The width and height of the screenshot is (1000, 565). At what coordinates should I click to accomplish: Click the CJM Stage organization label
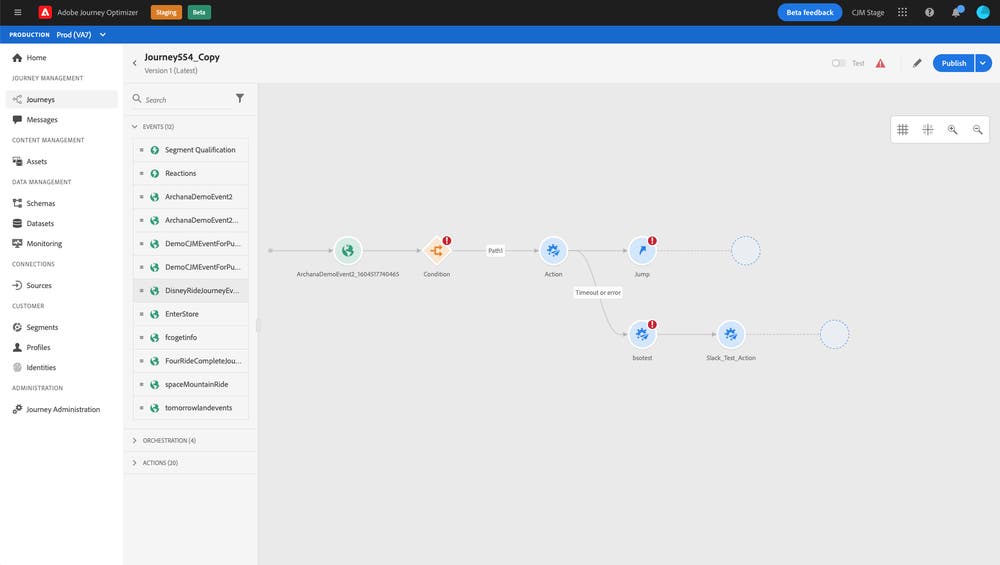coord(867,12)
